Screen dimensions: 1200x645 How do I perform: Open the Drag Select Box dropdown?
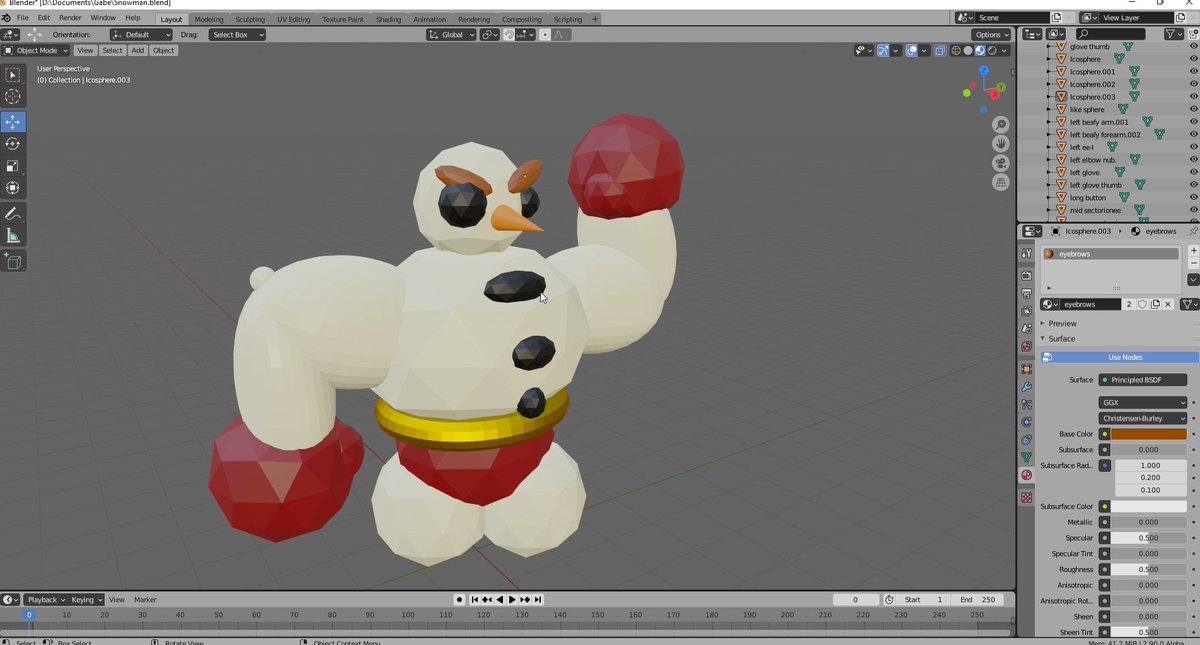click(237, 34)
